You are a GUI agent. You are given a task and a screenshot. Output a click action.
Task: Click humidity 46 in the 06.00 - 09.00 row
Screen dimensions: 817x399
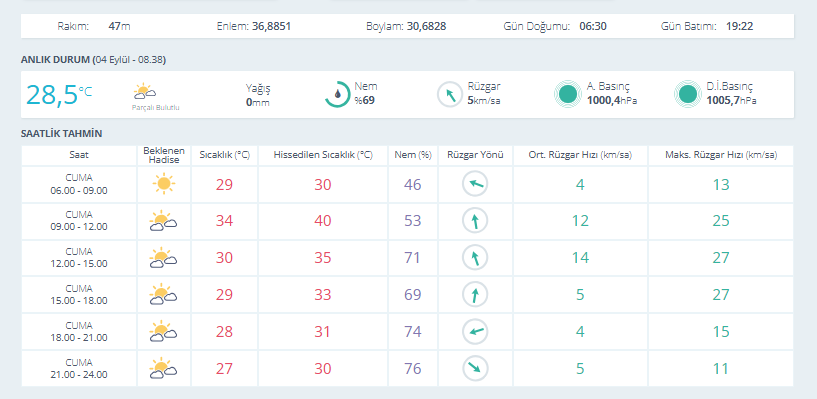(x=413, y=184)
